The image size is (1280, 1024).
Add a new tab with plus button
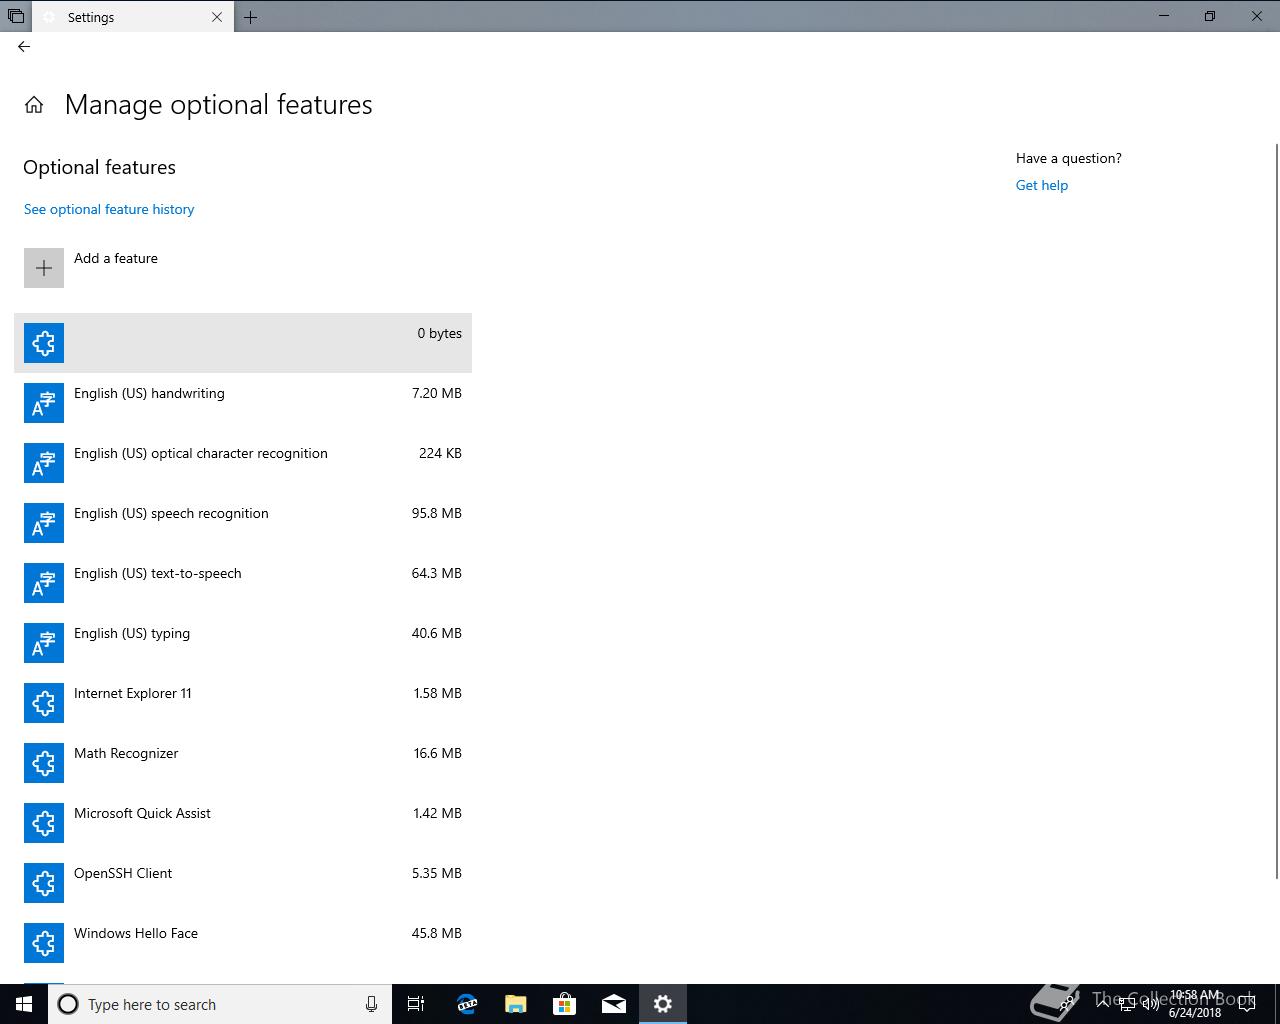251,17
